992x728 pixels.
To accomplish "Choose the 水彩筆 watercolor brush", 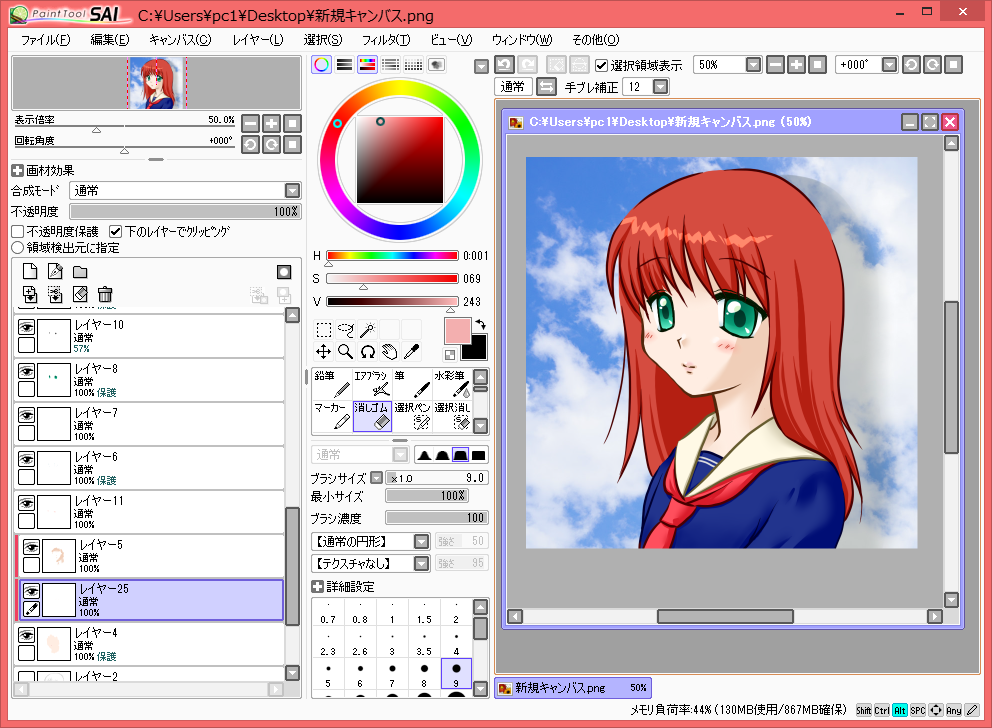I will [x=452, y=385].
